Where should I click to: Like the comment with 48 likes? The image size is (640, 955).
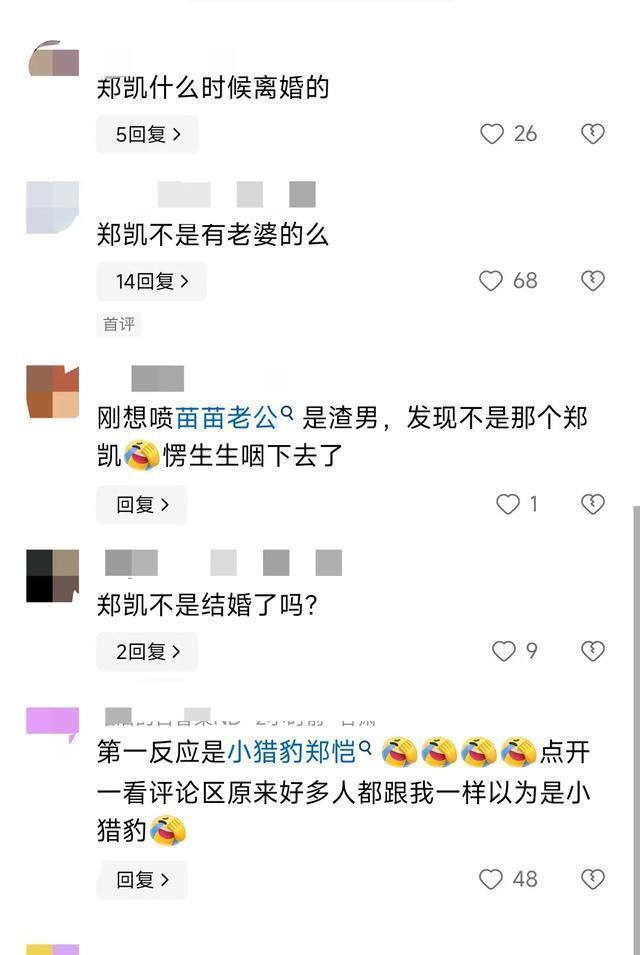(491, 879)
